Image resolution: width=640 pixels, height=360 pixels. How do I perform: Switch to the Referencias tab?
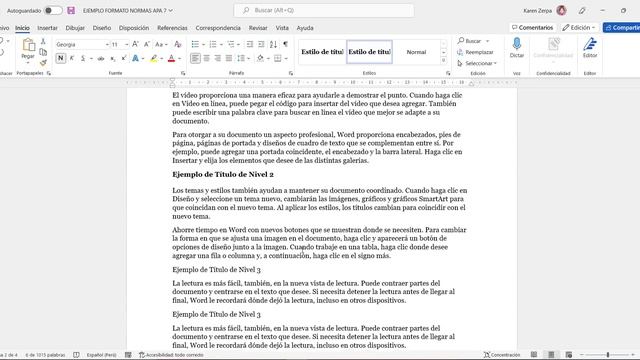(172, 28)
